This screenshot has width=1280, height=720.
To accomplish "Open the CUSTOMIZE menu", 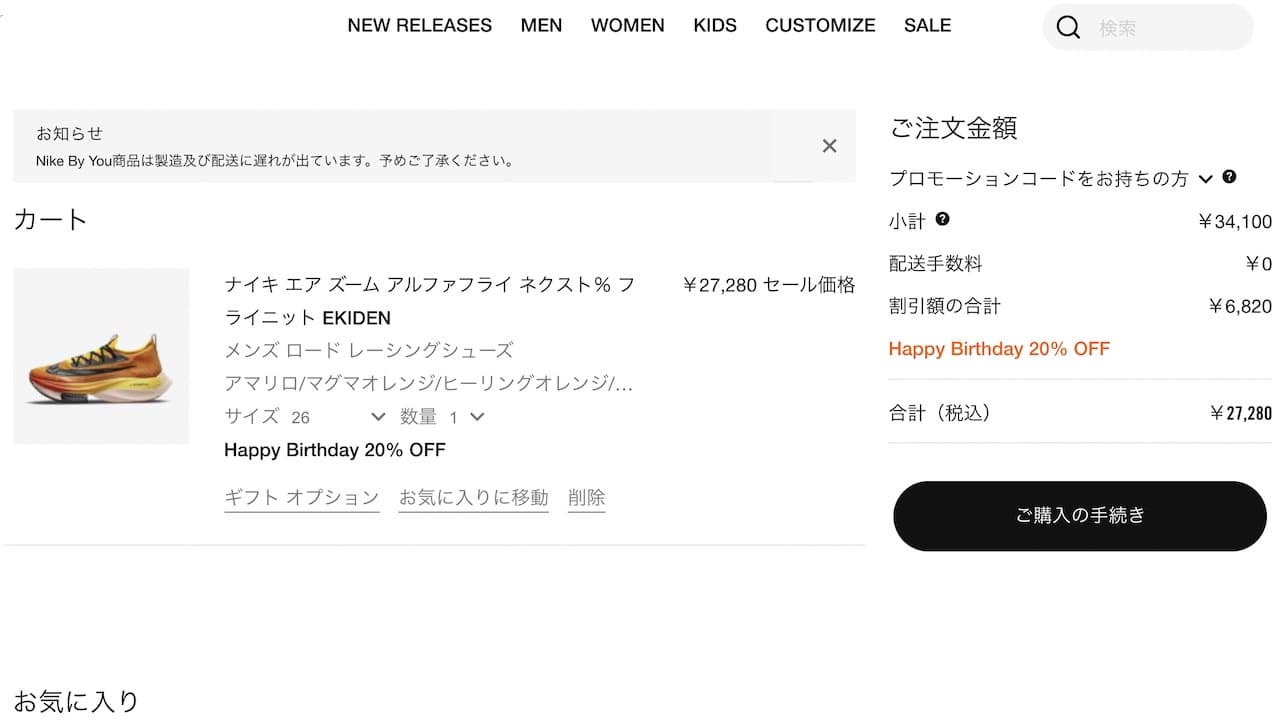I will coord(820,26).
